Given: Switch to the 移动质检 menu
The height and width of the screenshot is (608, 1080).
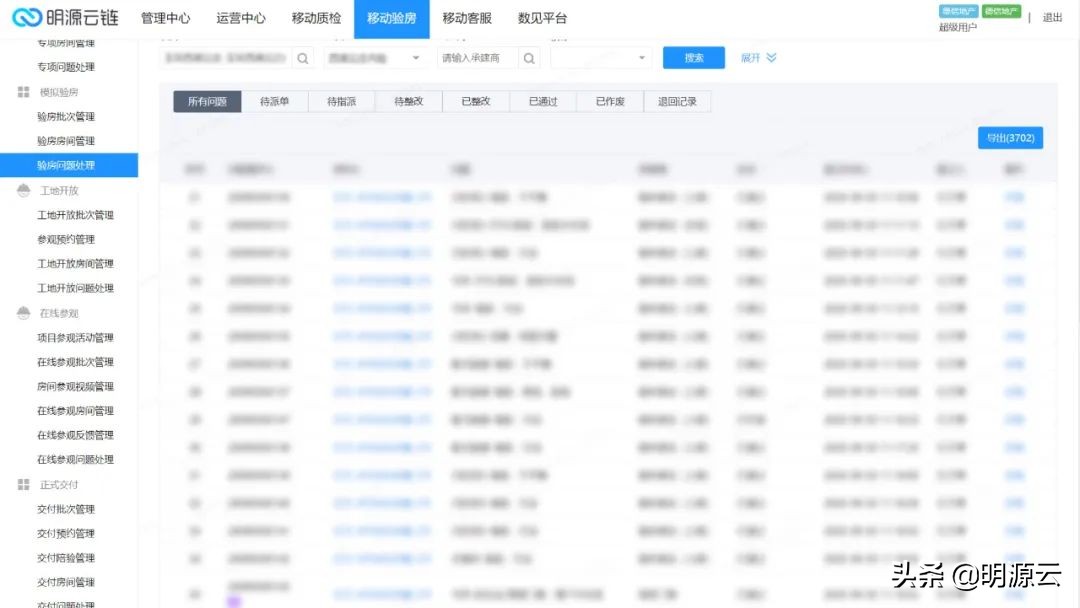Looking at the screenshot, I should 317,18.
